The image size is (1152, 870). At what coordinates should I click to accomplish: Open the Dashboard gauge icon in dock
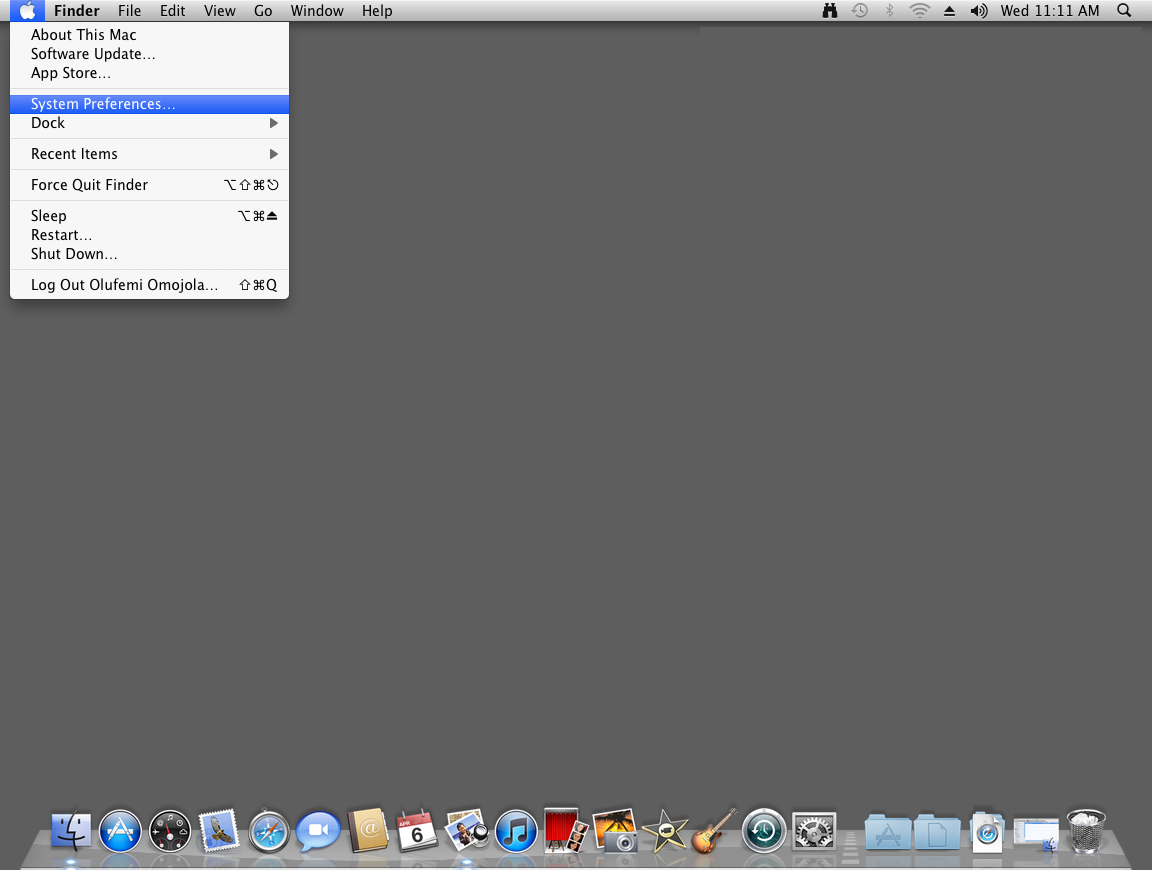click(x=170, y=831)
